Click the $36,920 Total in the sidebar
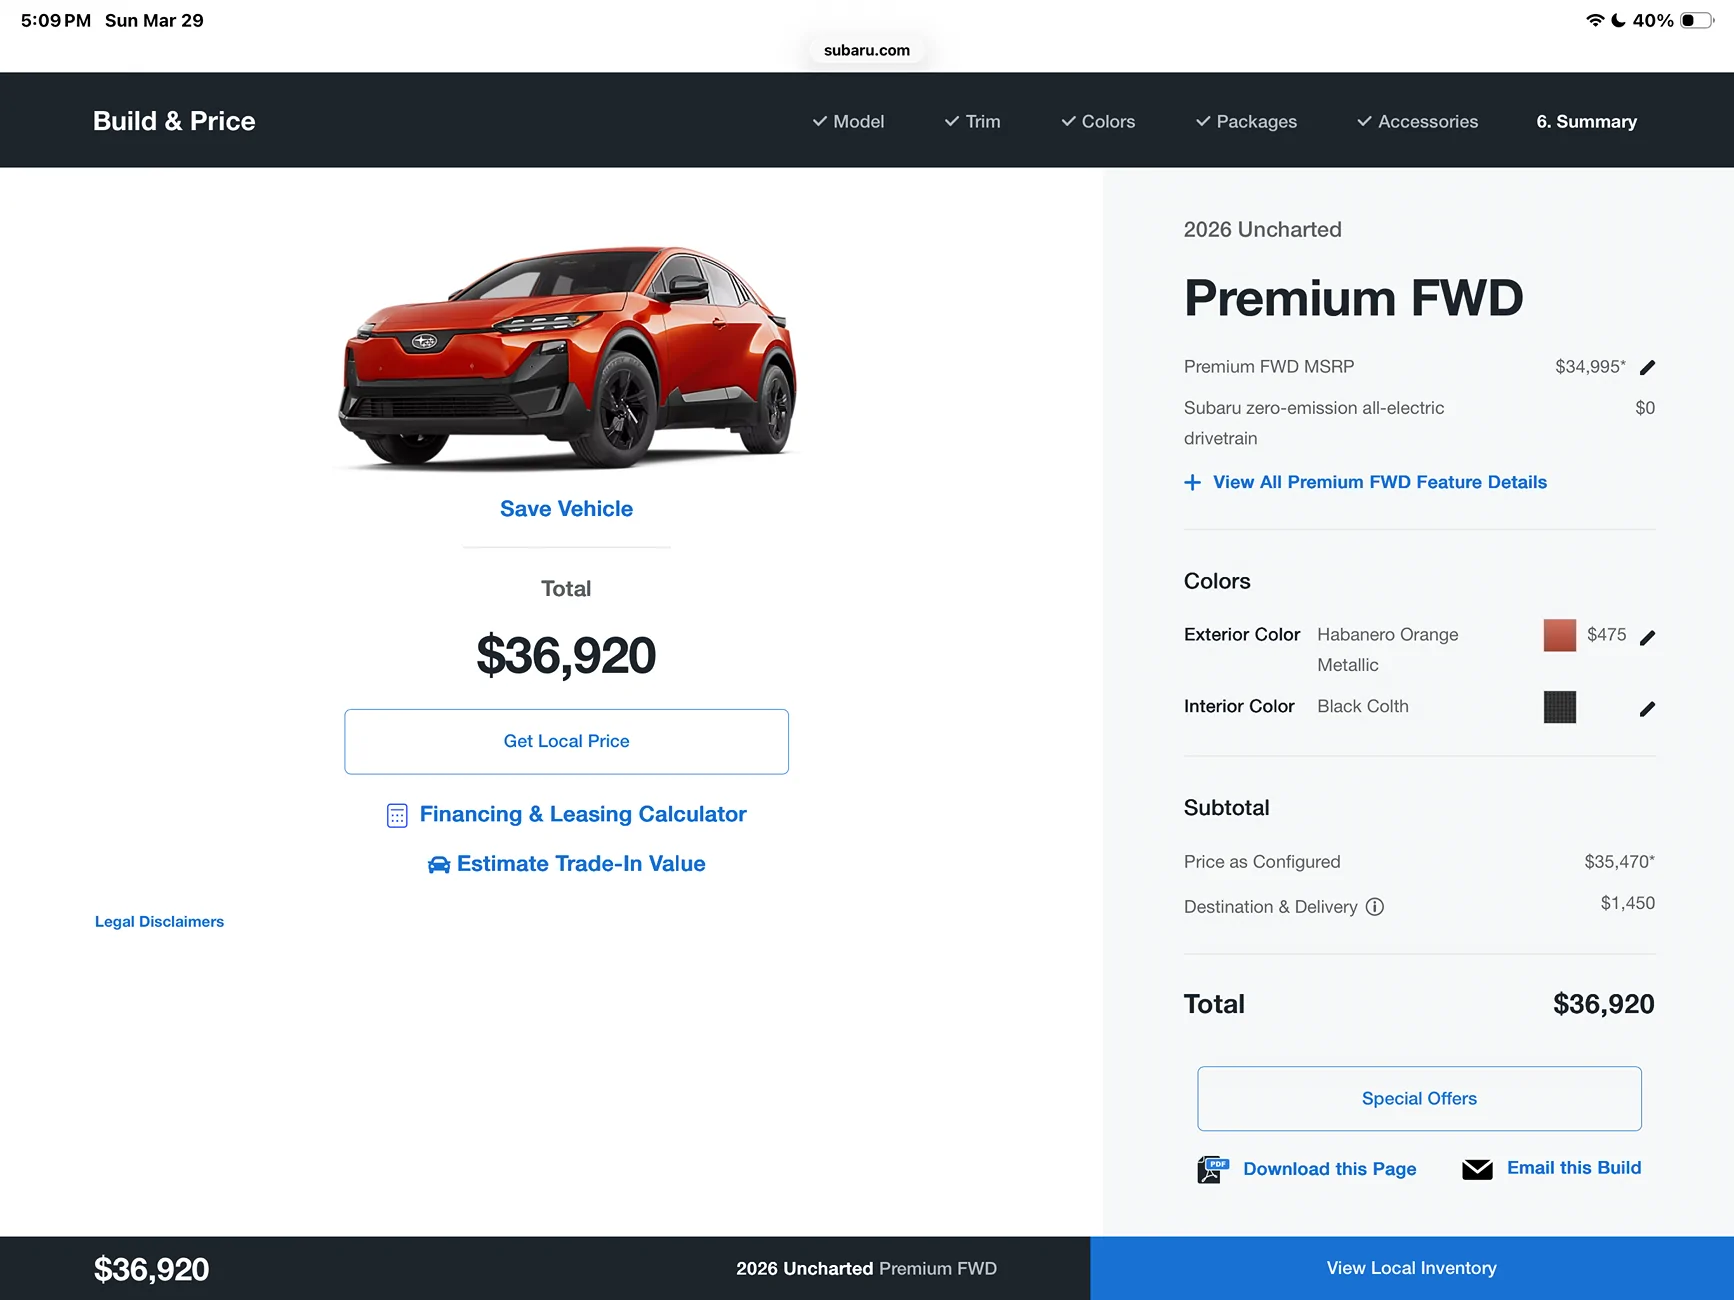1734x1300 pixels. tap(1603, 1004)
